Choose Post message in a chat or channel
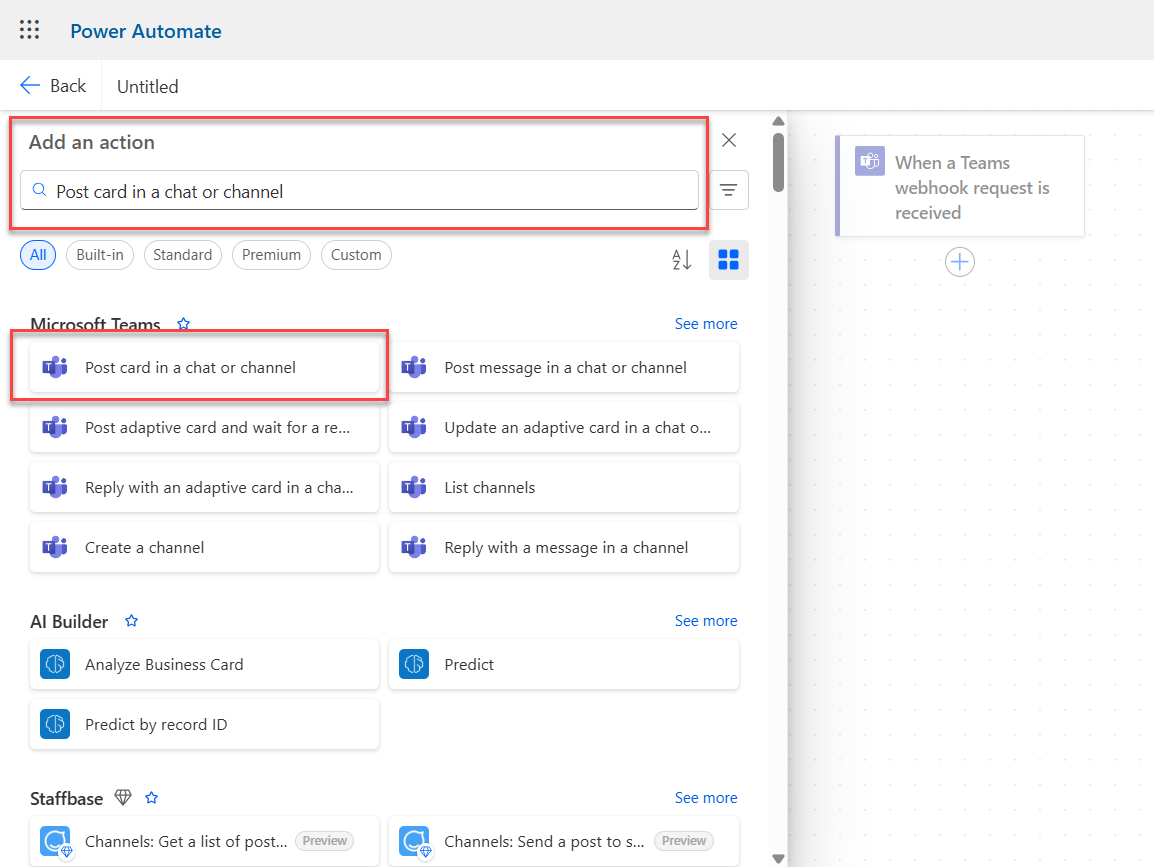 tap(564, 367)
